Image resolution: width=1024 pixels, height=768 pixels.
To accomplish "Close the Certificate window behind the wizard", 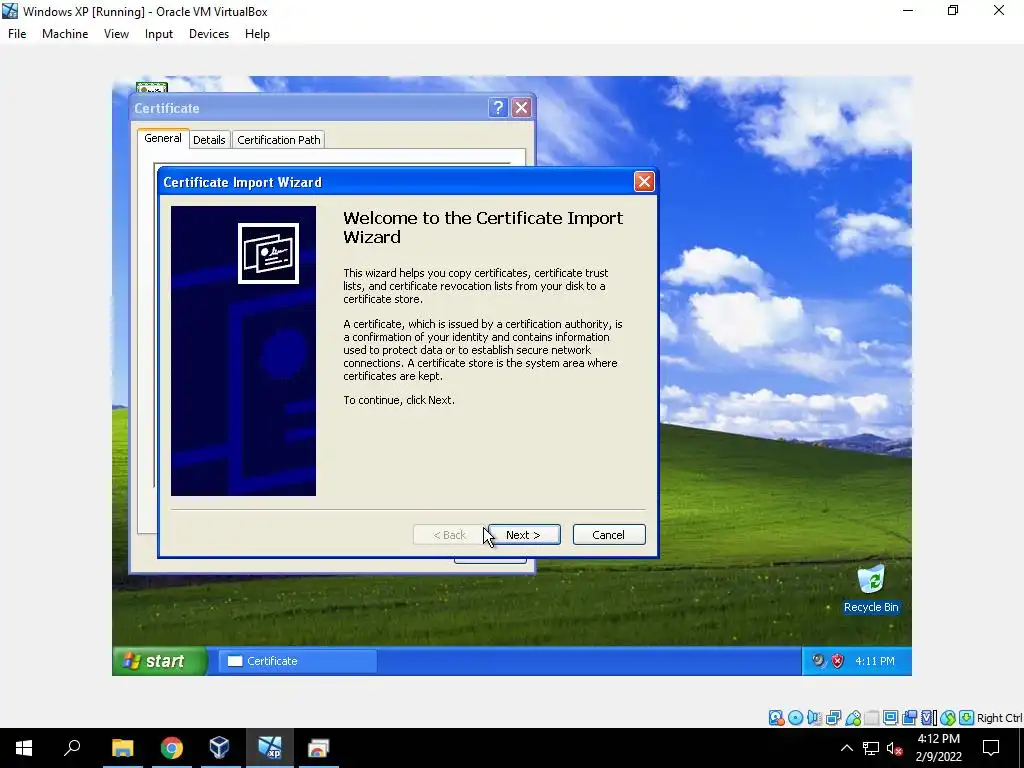I will tap(521, 108).
